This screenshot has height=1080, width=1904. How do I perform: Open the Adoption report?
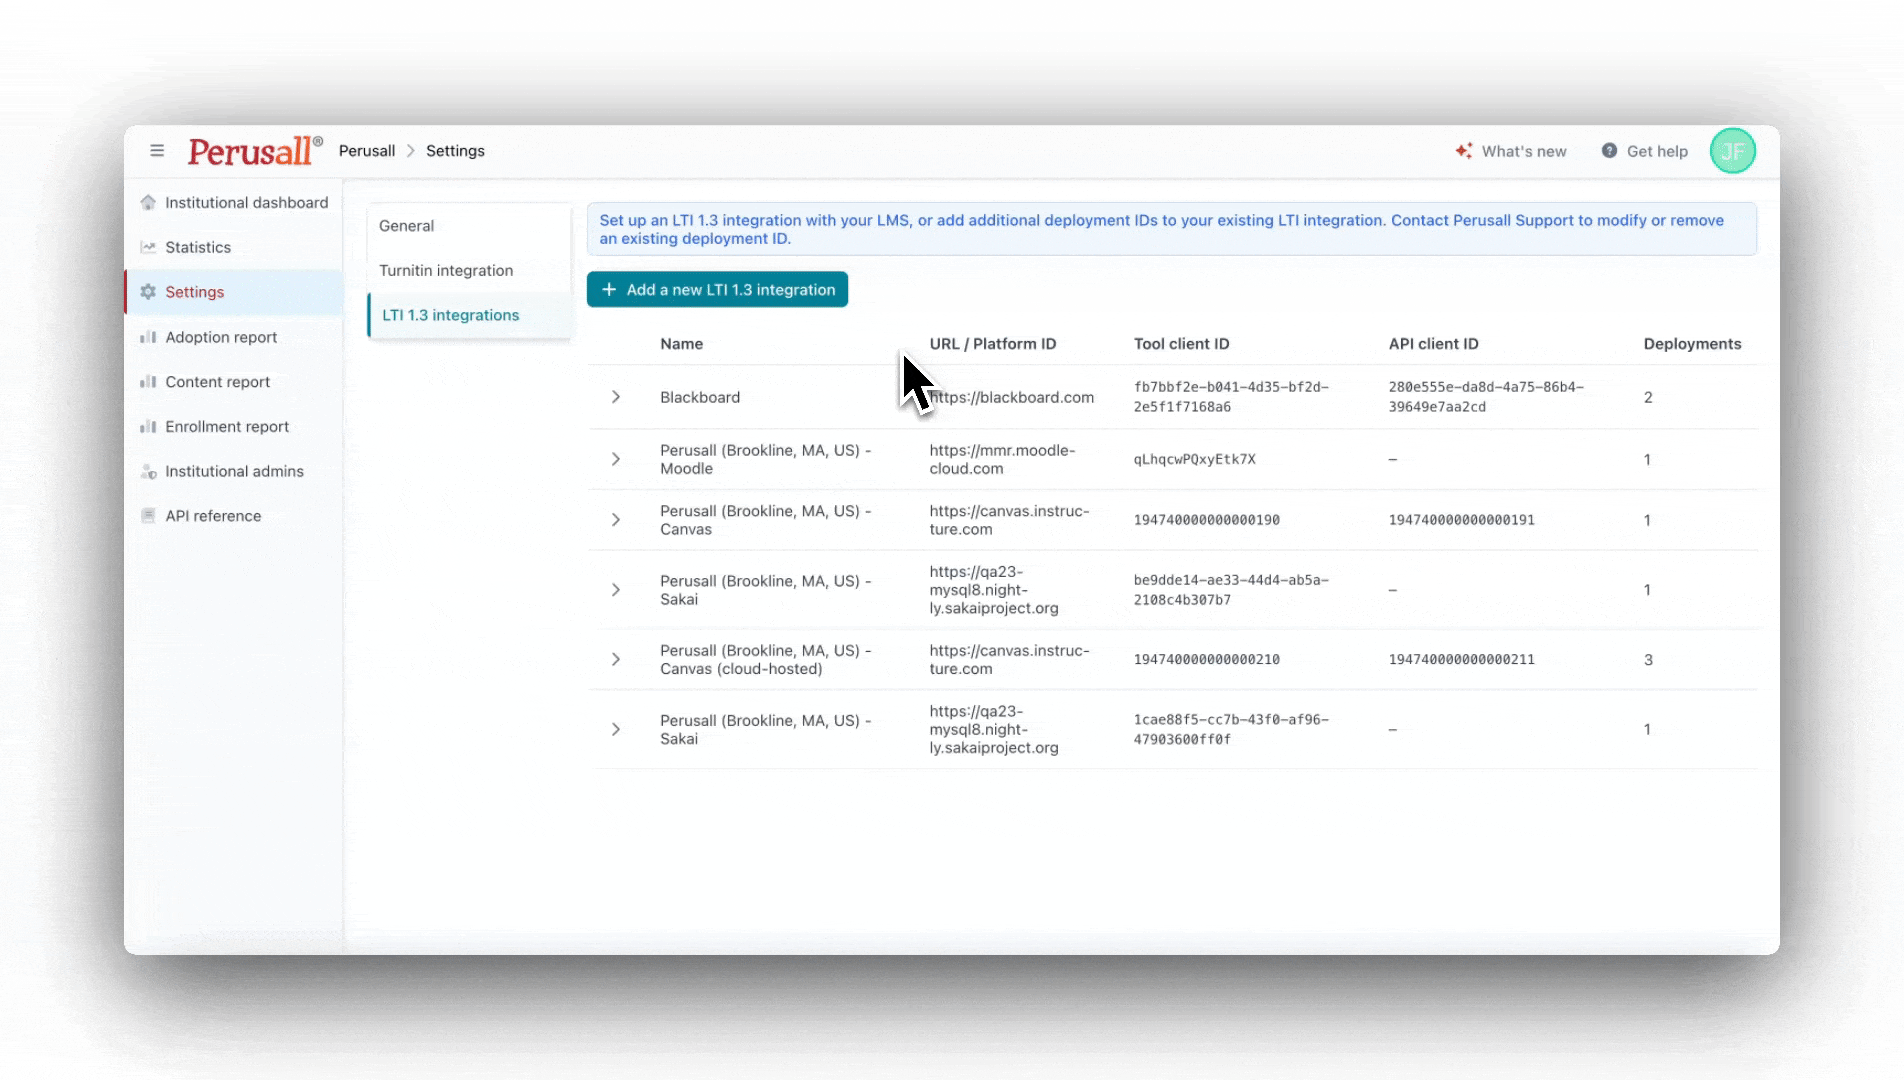[x=234, y=337]
